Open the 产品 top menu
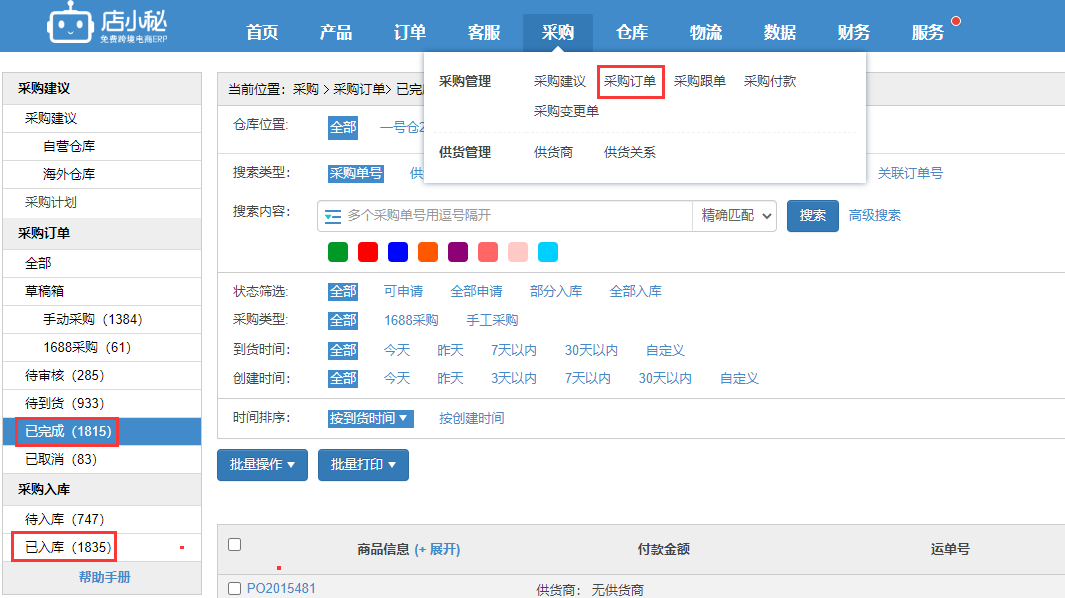The image size is (1065, 598). pos(336,32)
